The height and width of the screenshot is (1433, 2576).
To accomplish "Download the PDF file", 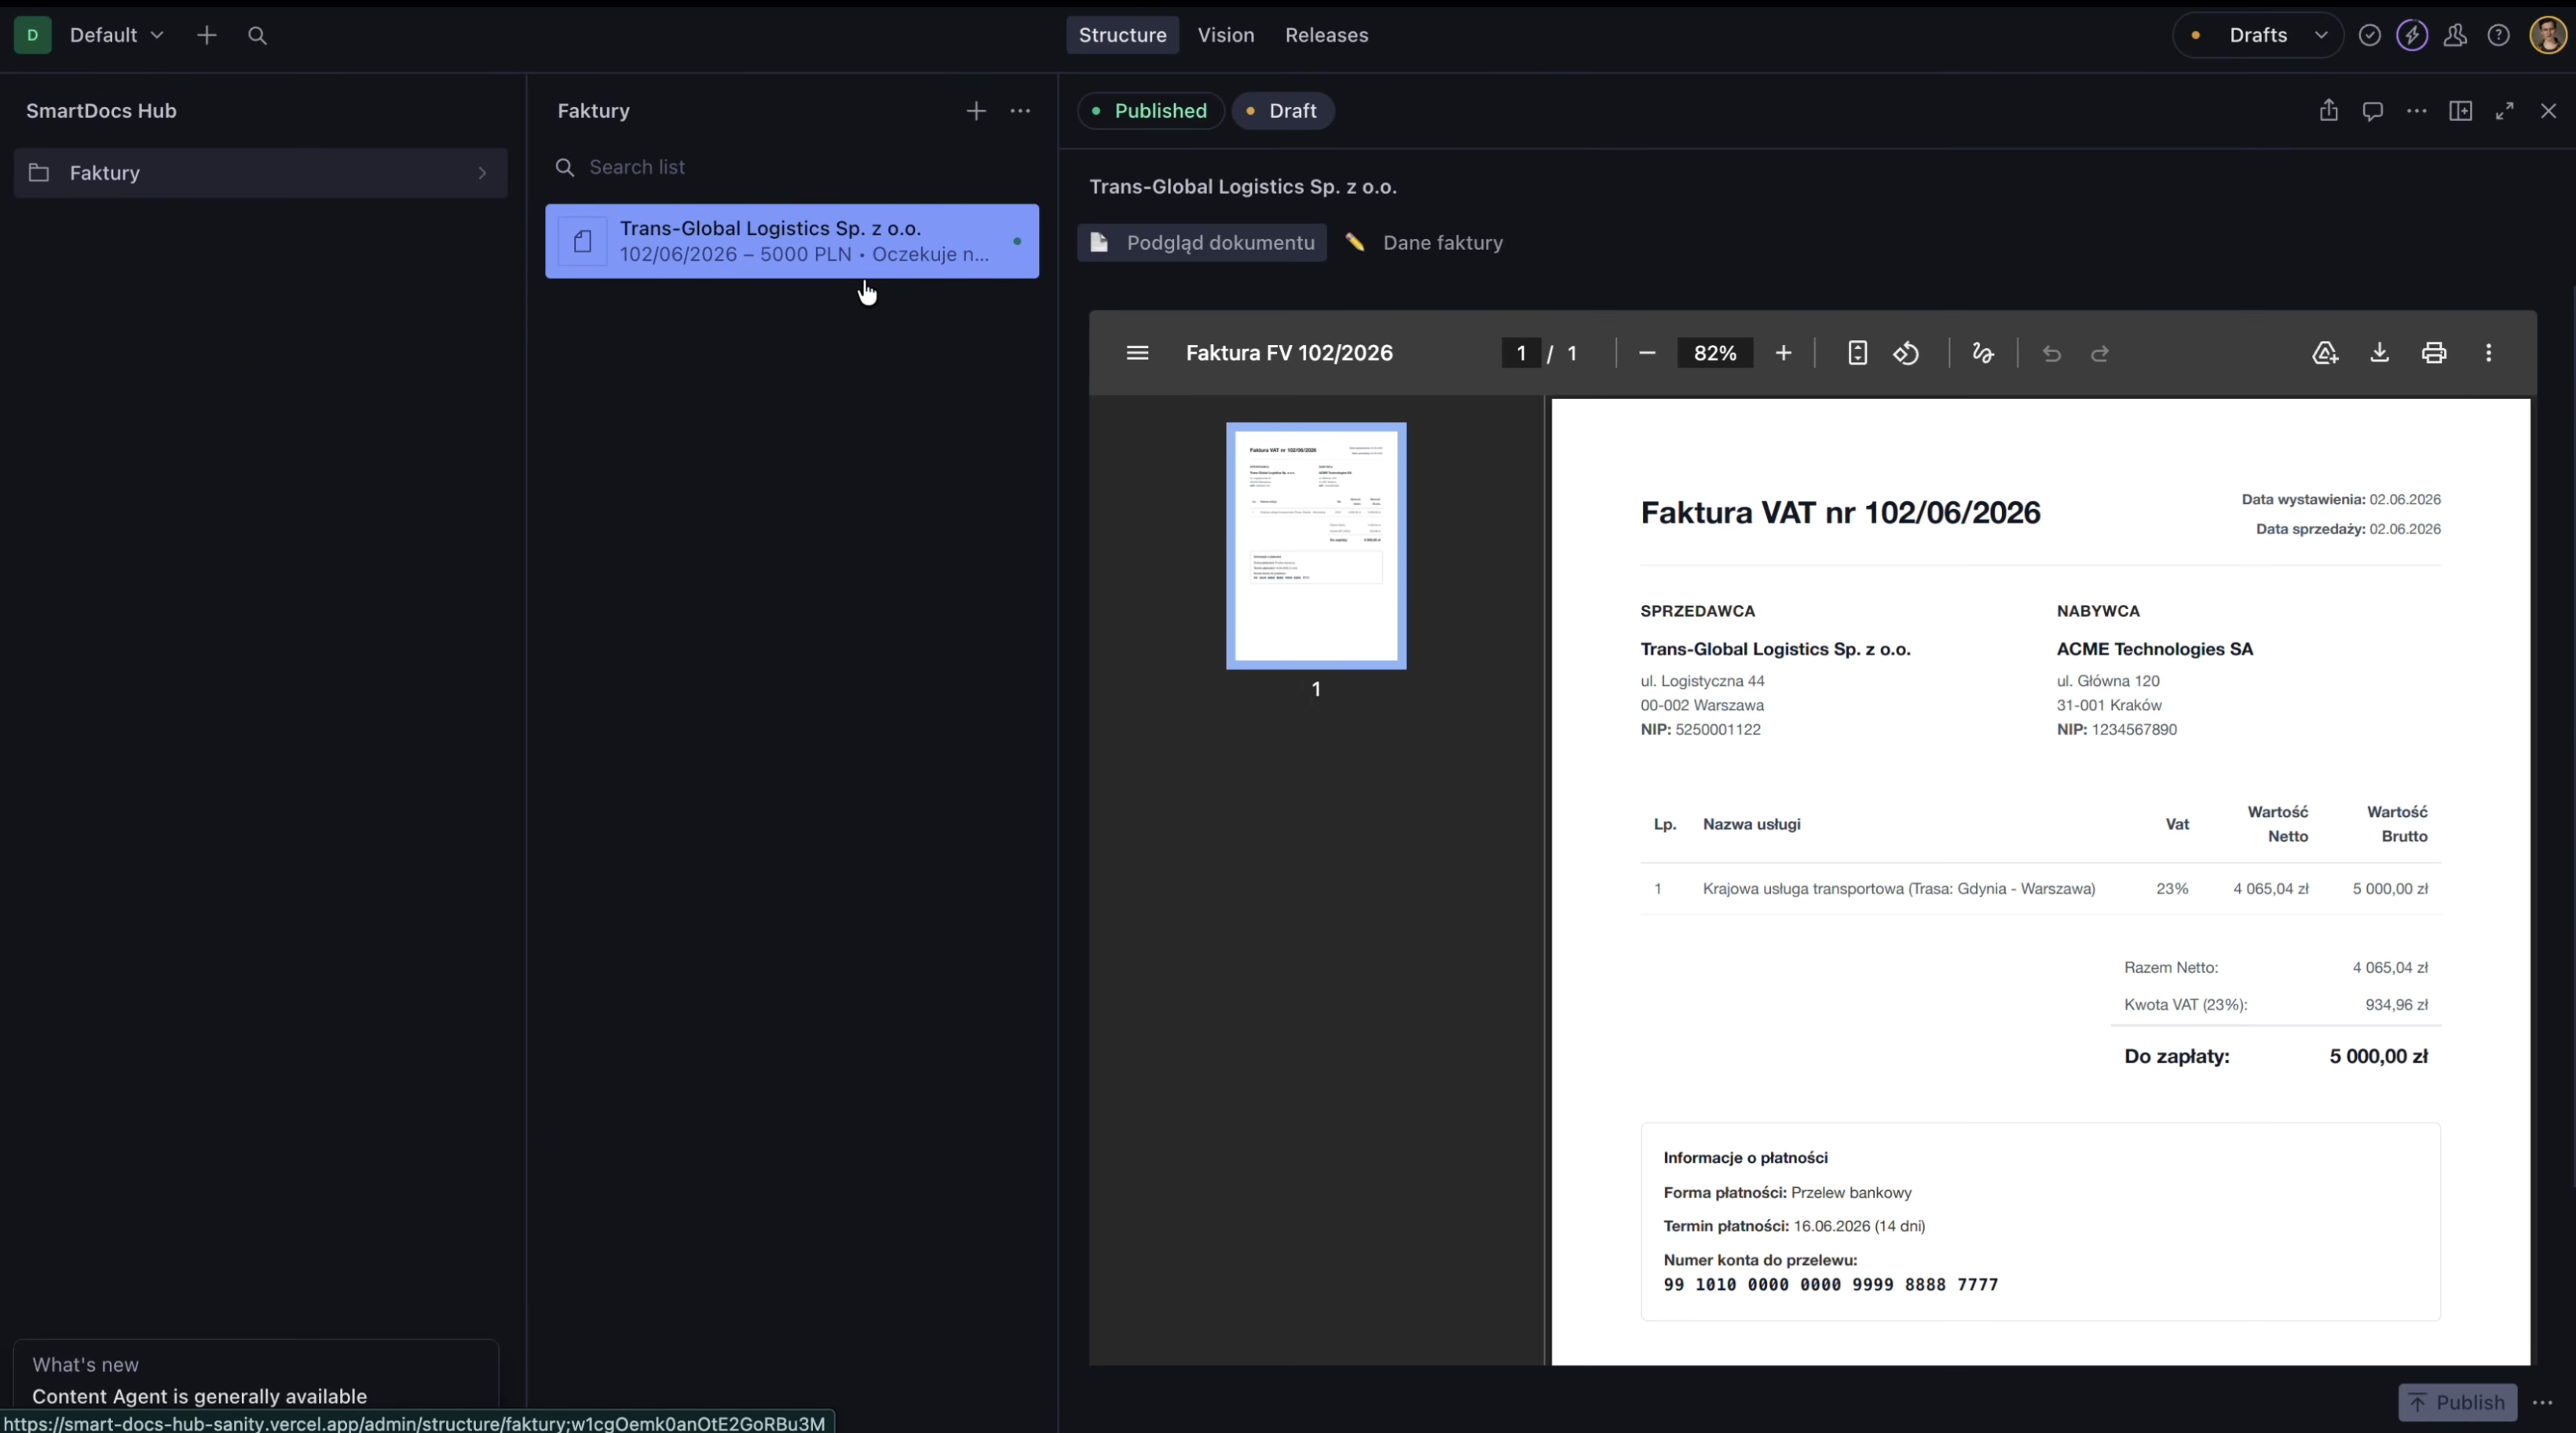I will pyautogui.click(x=2380, y=353).
